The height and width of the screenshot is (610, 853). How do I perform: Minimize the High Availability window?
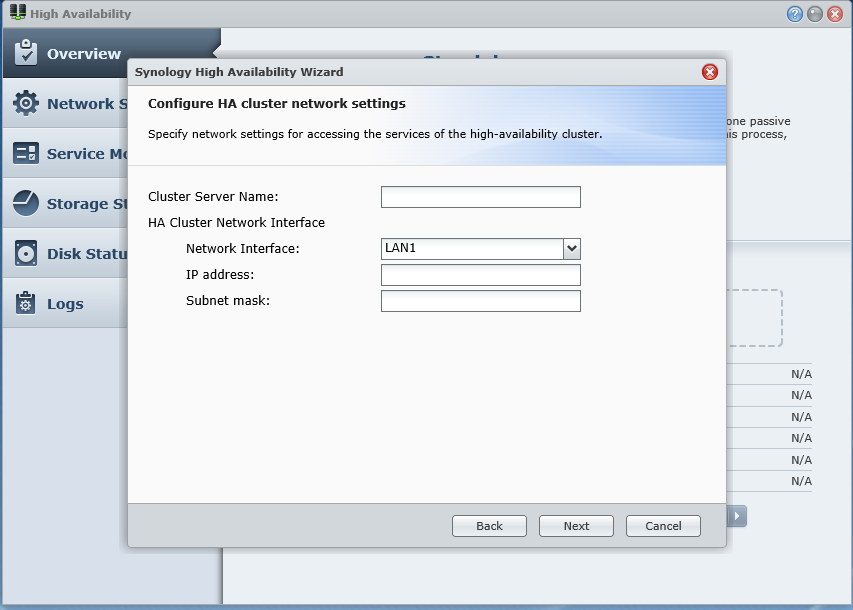(814, 14)
